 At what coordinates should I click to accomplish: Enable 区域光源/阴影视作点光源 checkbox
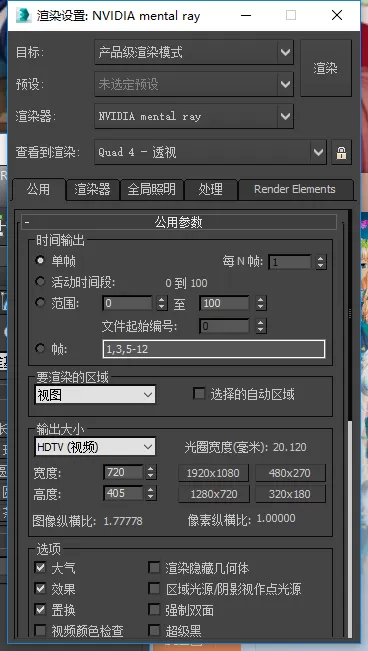click(x=155, y=589)
